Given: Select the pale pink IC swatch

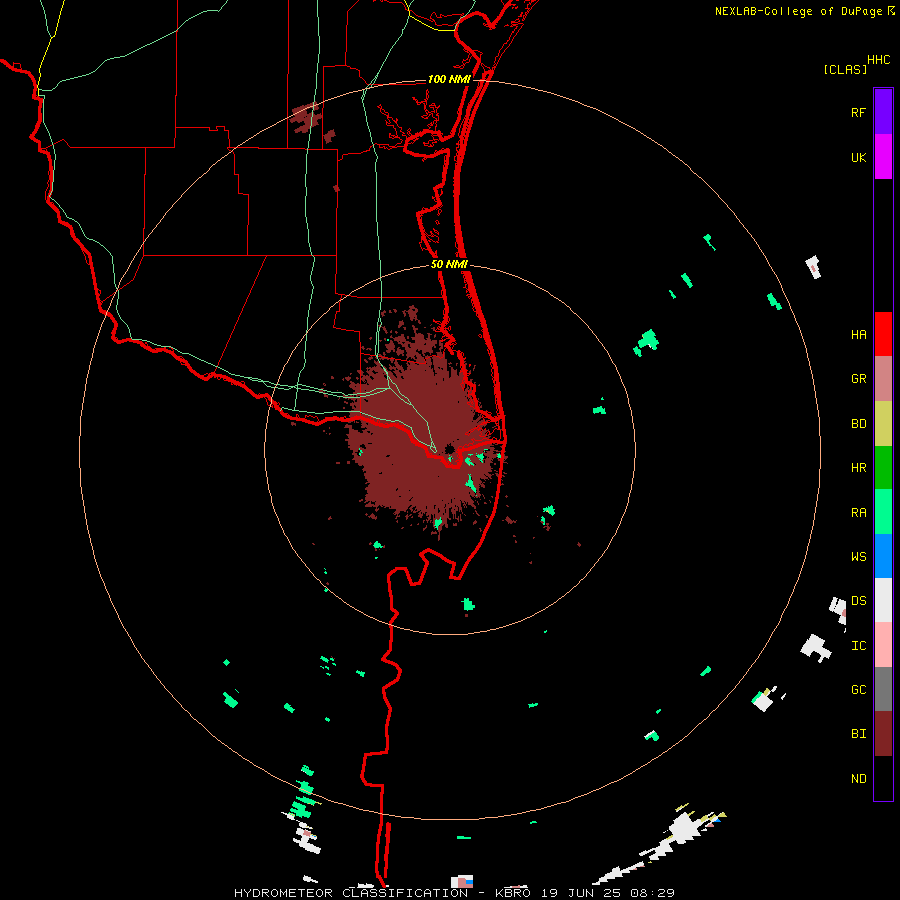Looking at the screenshot, I should [883, 645].
